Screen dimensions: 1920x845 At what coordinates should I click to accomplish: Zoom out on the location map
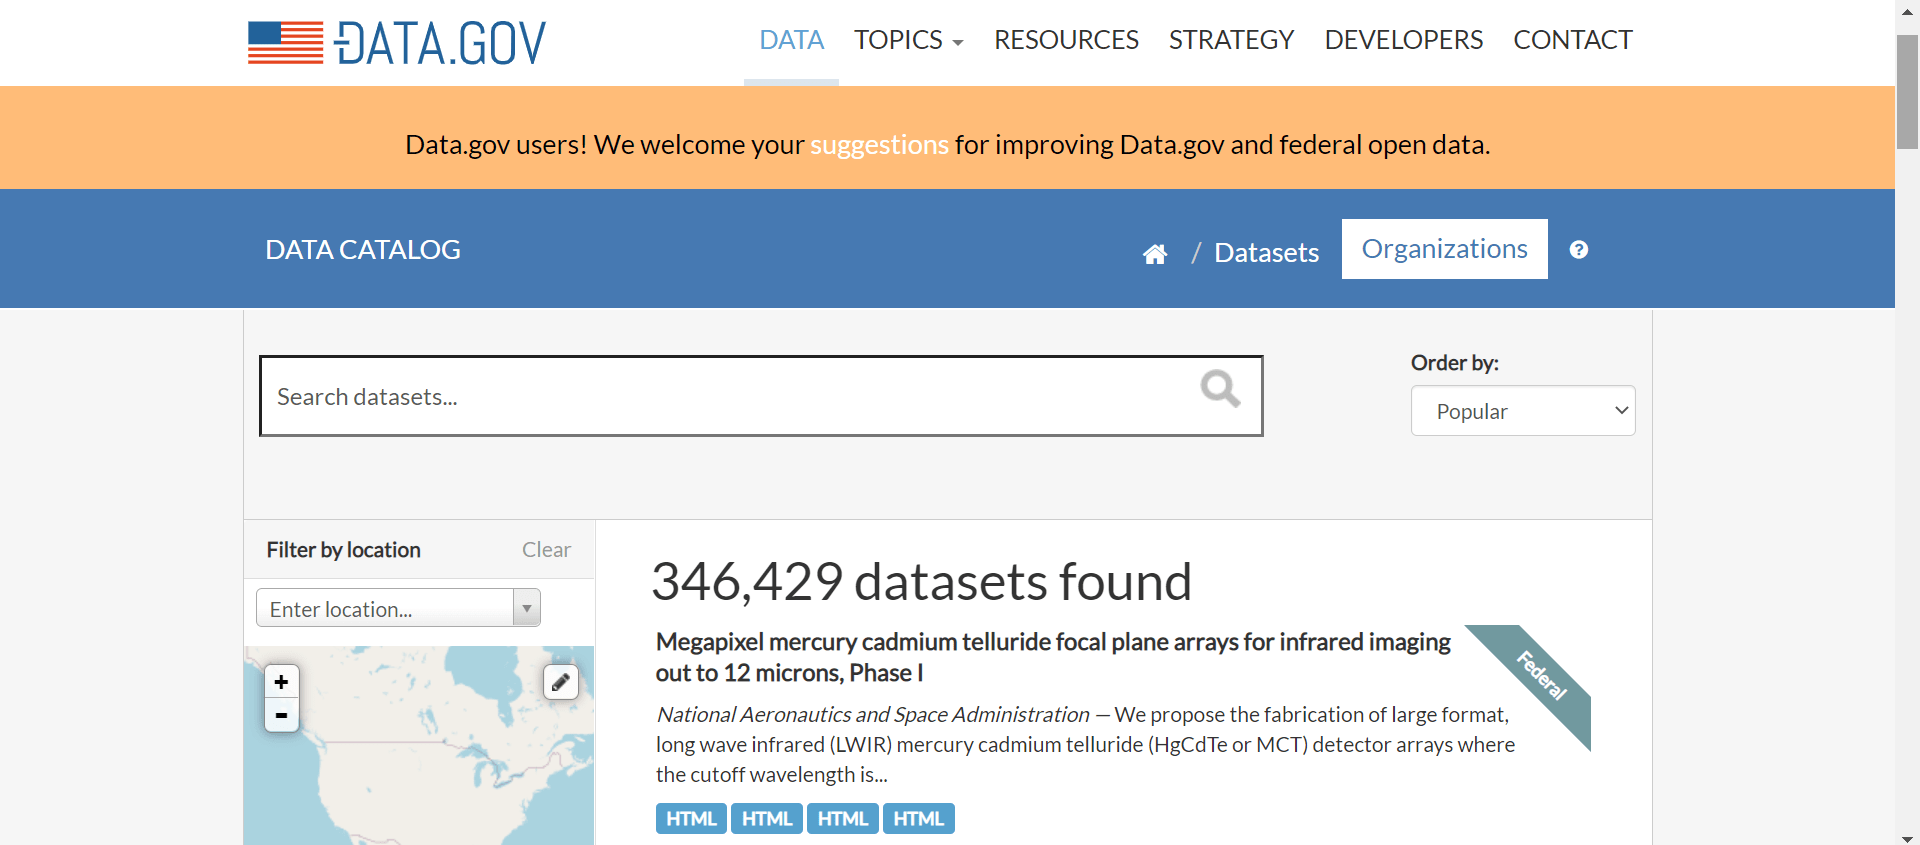coord(281,715)
